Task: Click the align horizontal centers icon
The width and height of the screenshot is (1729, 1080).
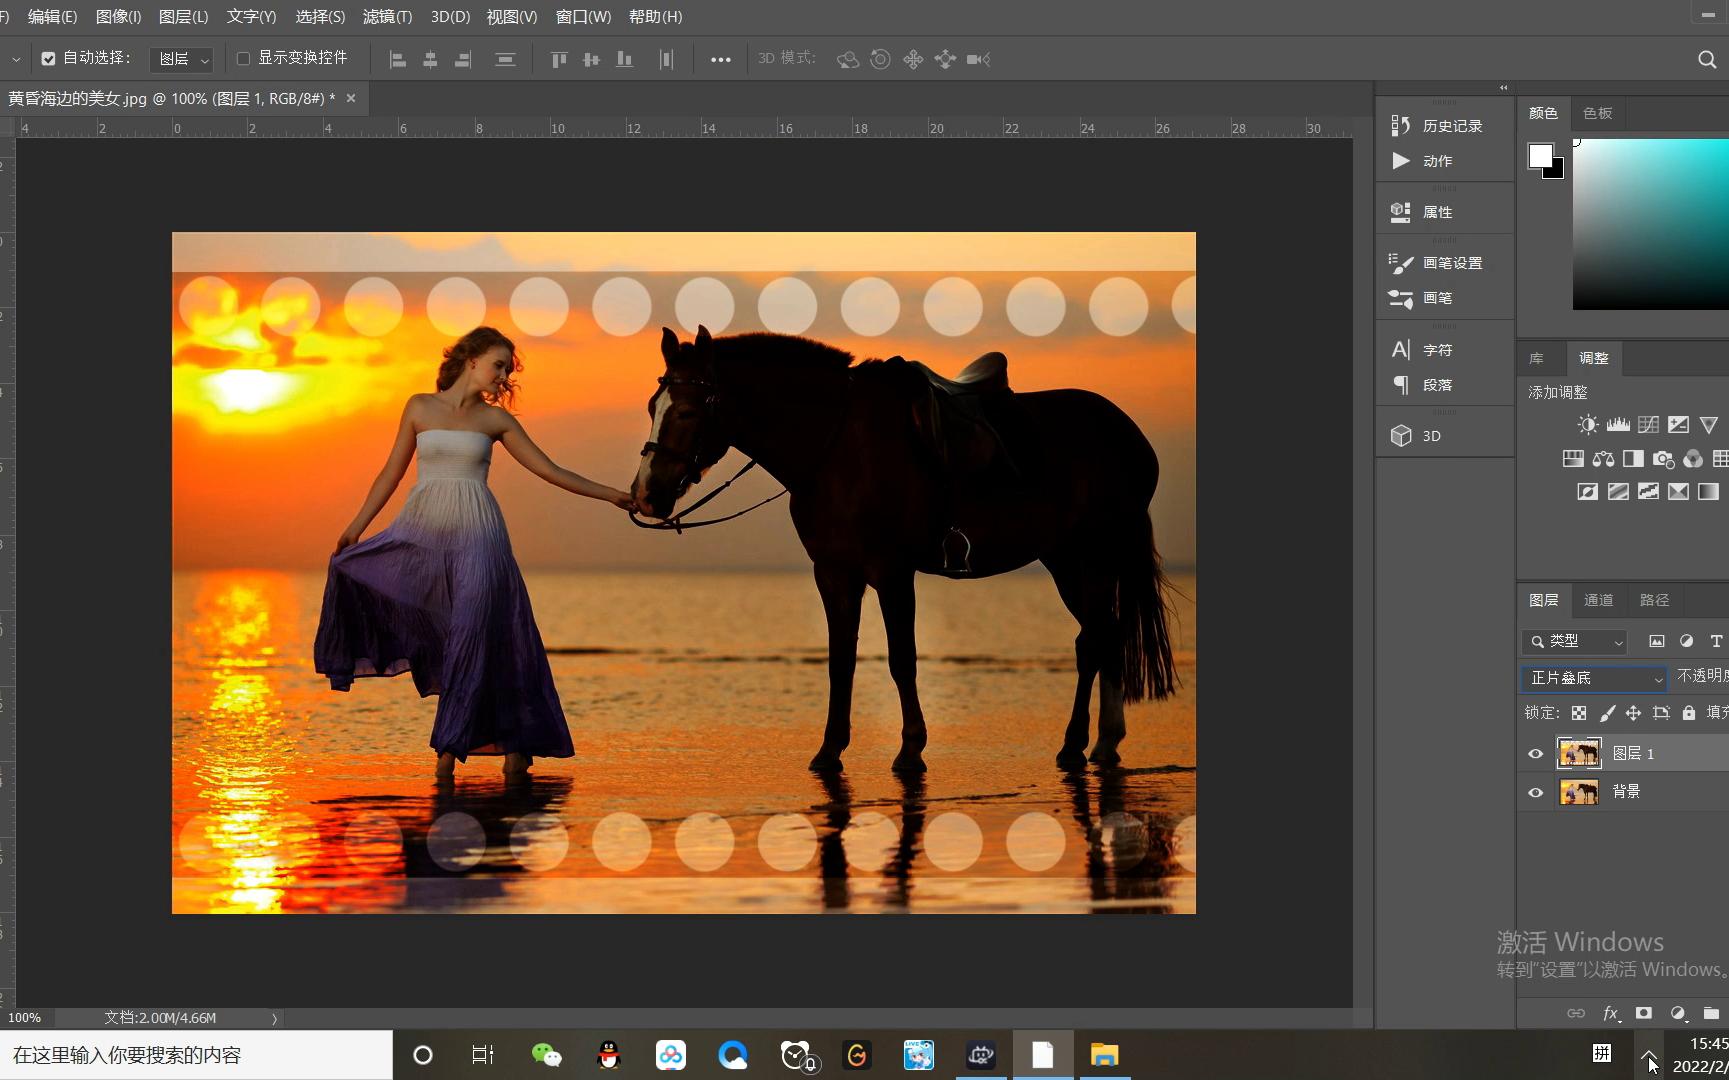Action: 430,60
